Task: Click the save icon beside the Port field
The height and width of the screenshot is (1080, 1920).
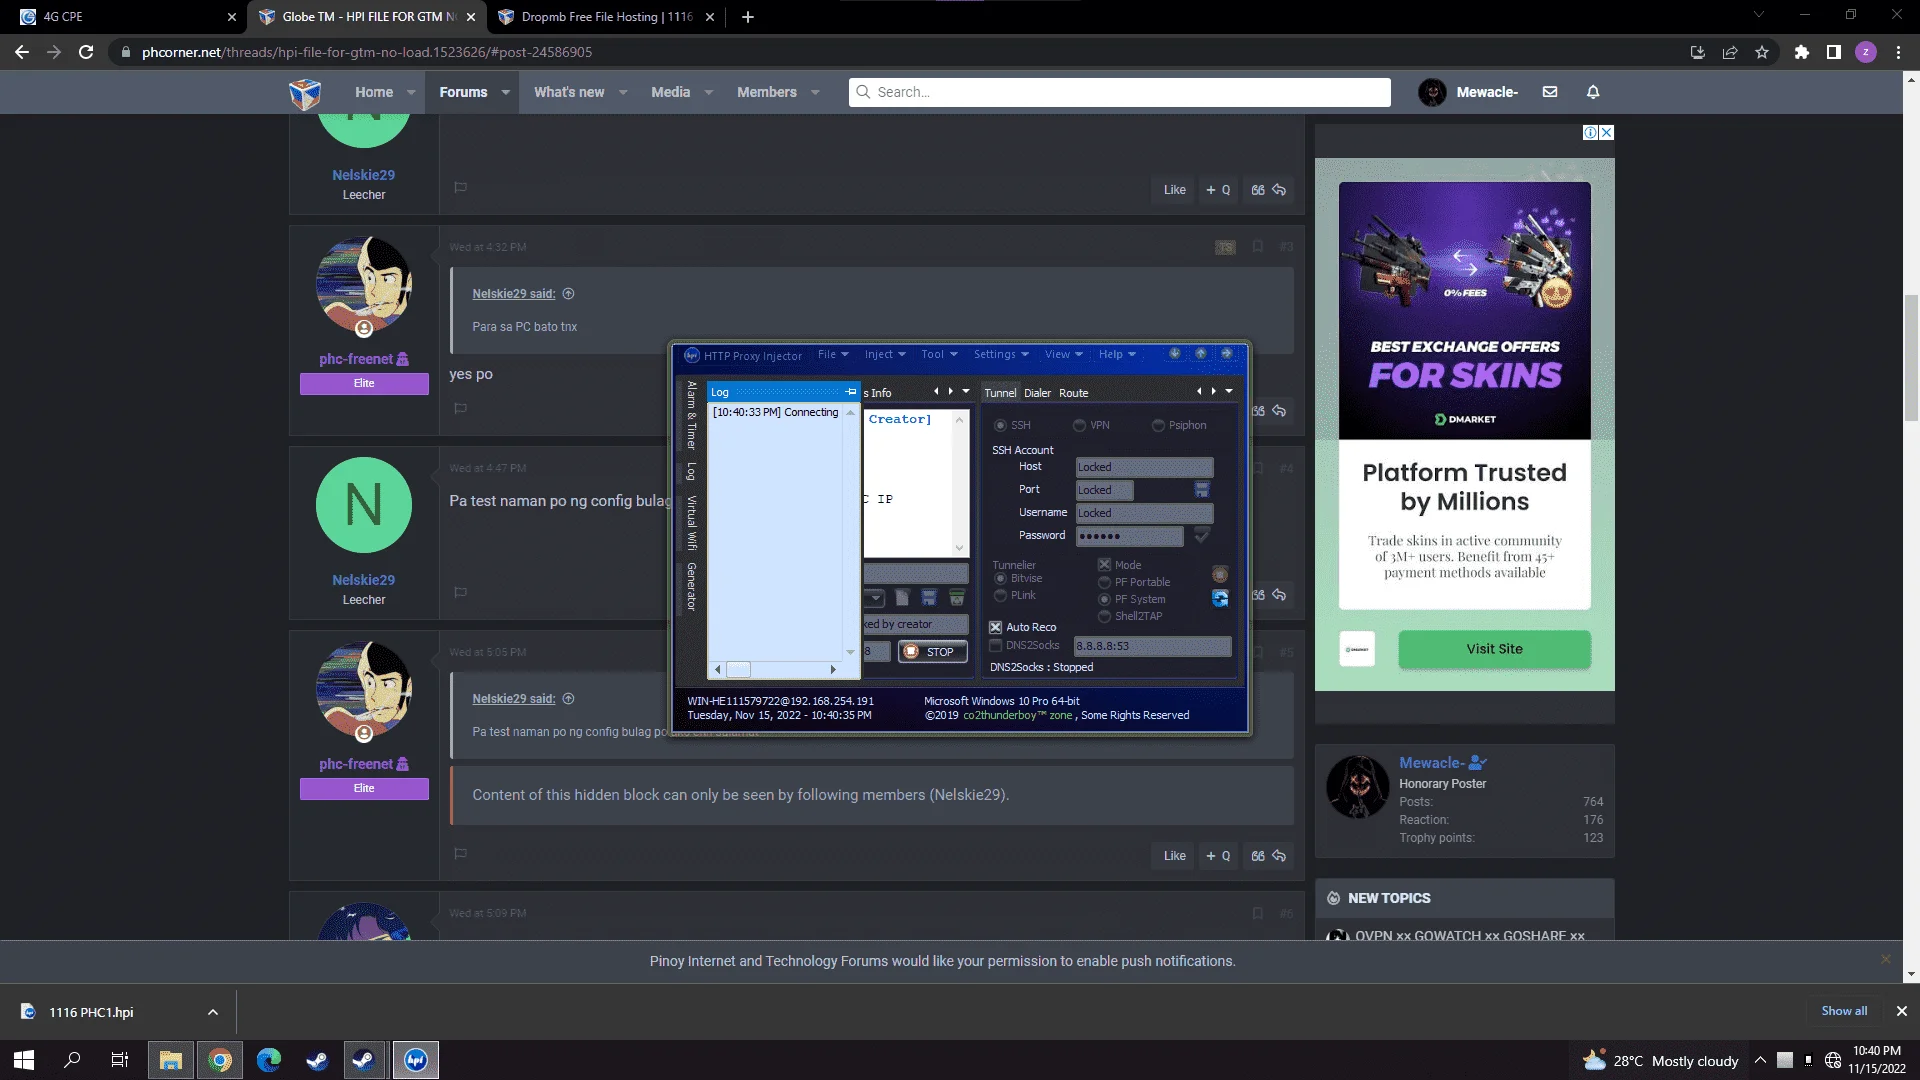Action: tap(1202, 490)
